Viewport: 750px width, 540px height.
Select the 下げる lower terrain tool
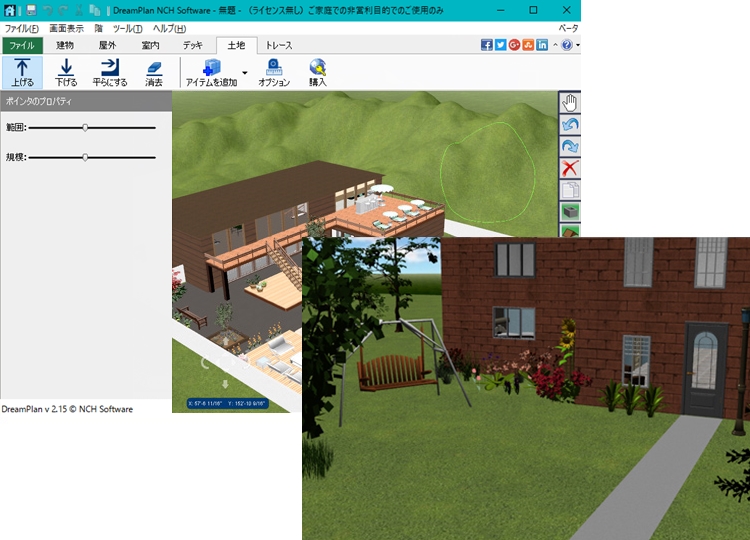tap(66, 72)
